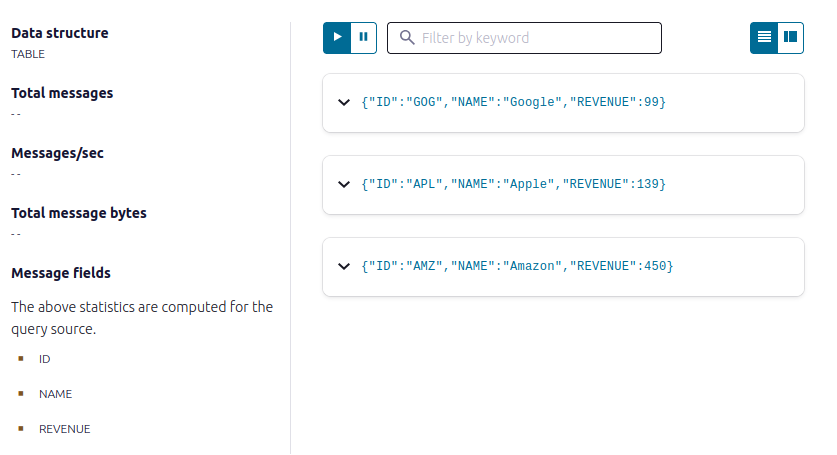Click the statistics computed for query source note
837x455 pixels.
coord(142,318)
